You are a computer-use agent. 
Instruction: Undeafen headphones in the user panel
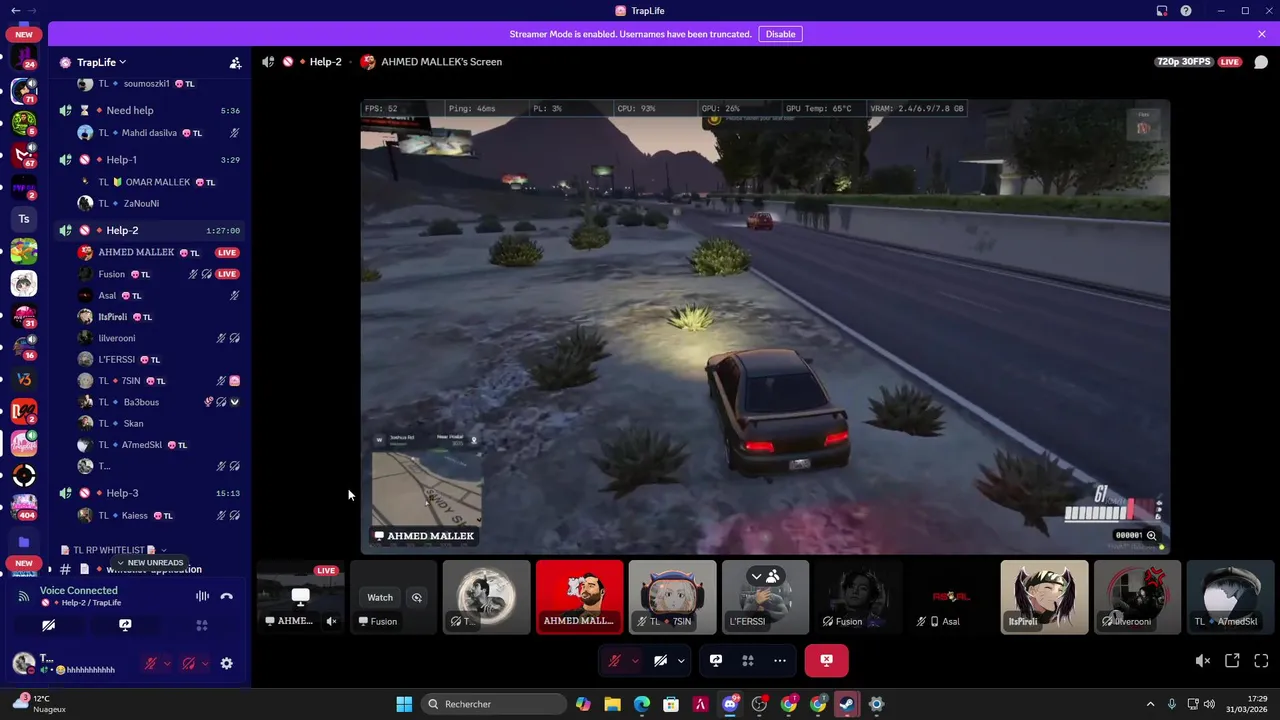click(188, 663)
